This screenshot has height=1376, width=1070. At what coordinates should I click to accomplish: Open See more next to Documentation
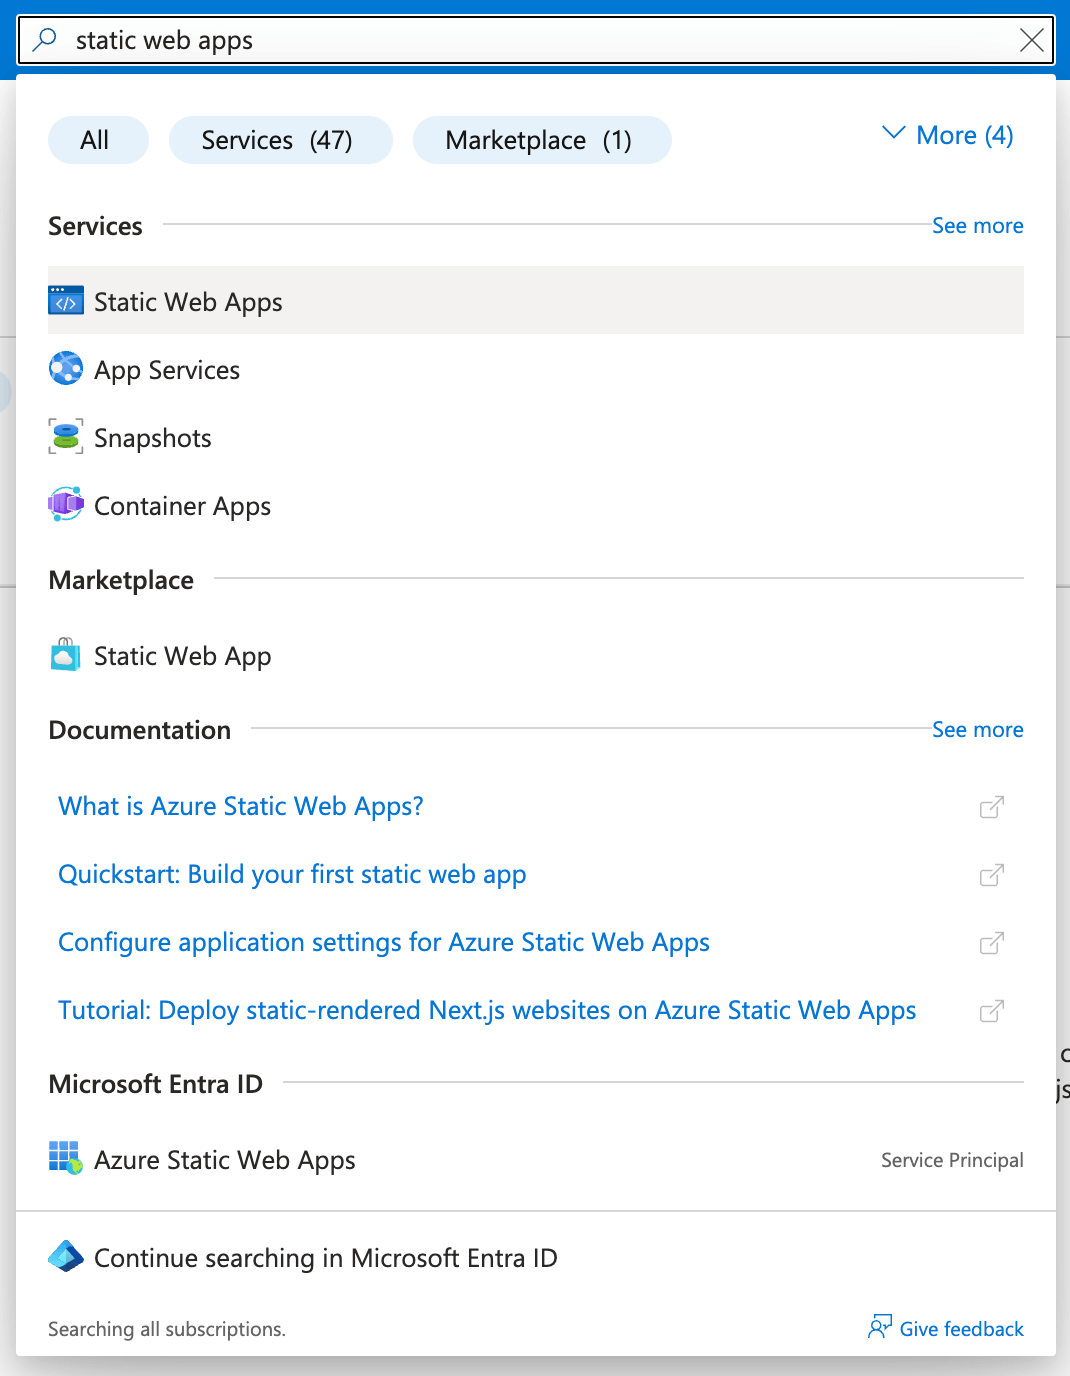tap(977, 730)
